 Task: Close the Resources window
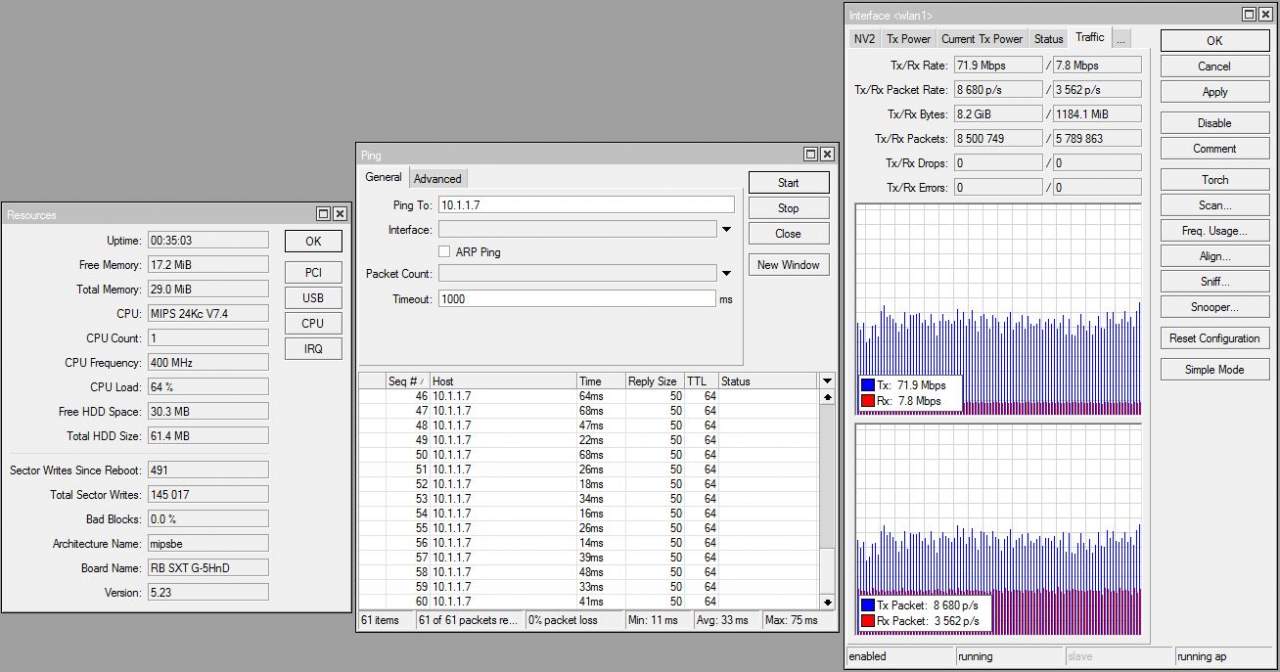(x=340, y=214)
